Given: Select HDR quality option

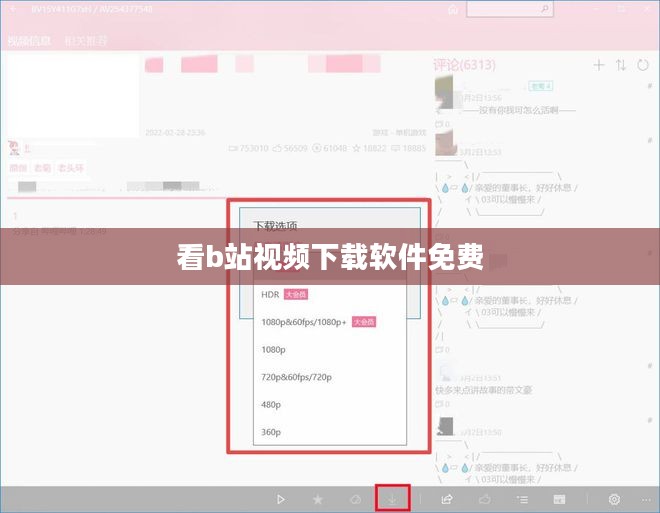Looking at the screenshot, I should 330,295.
